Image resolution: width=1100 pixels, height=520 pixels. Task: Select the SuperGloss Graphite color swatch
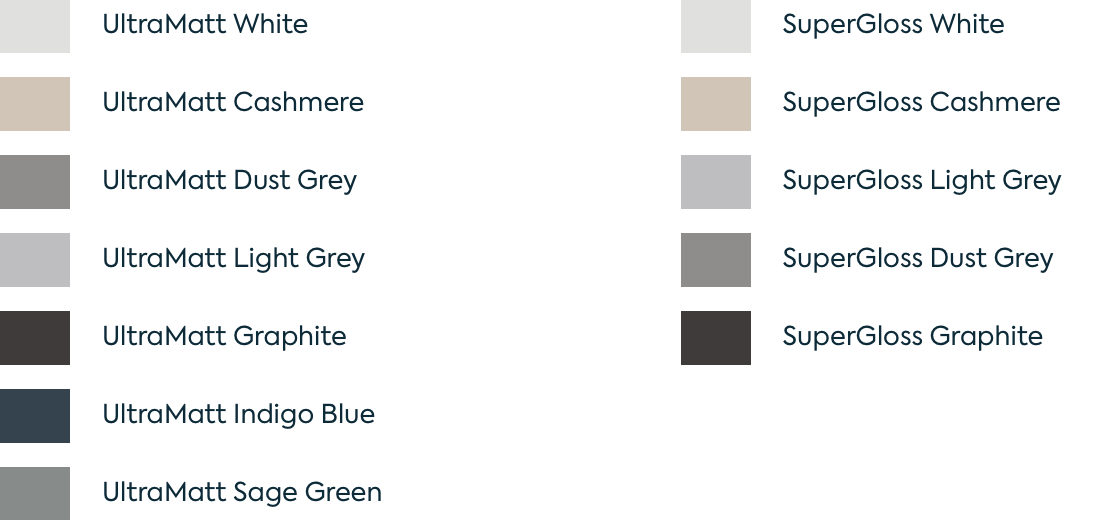point(716,338)
